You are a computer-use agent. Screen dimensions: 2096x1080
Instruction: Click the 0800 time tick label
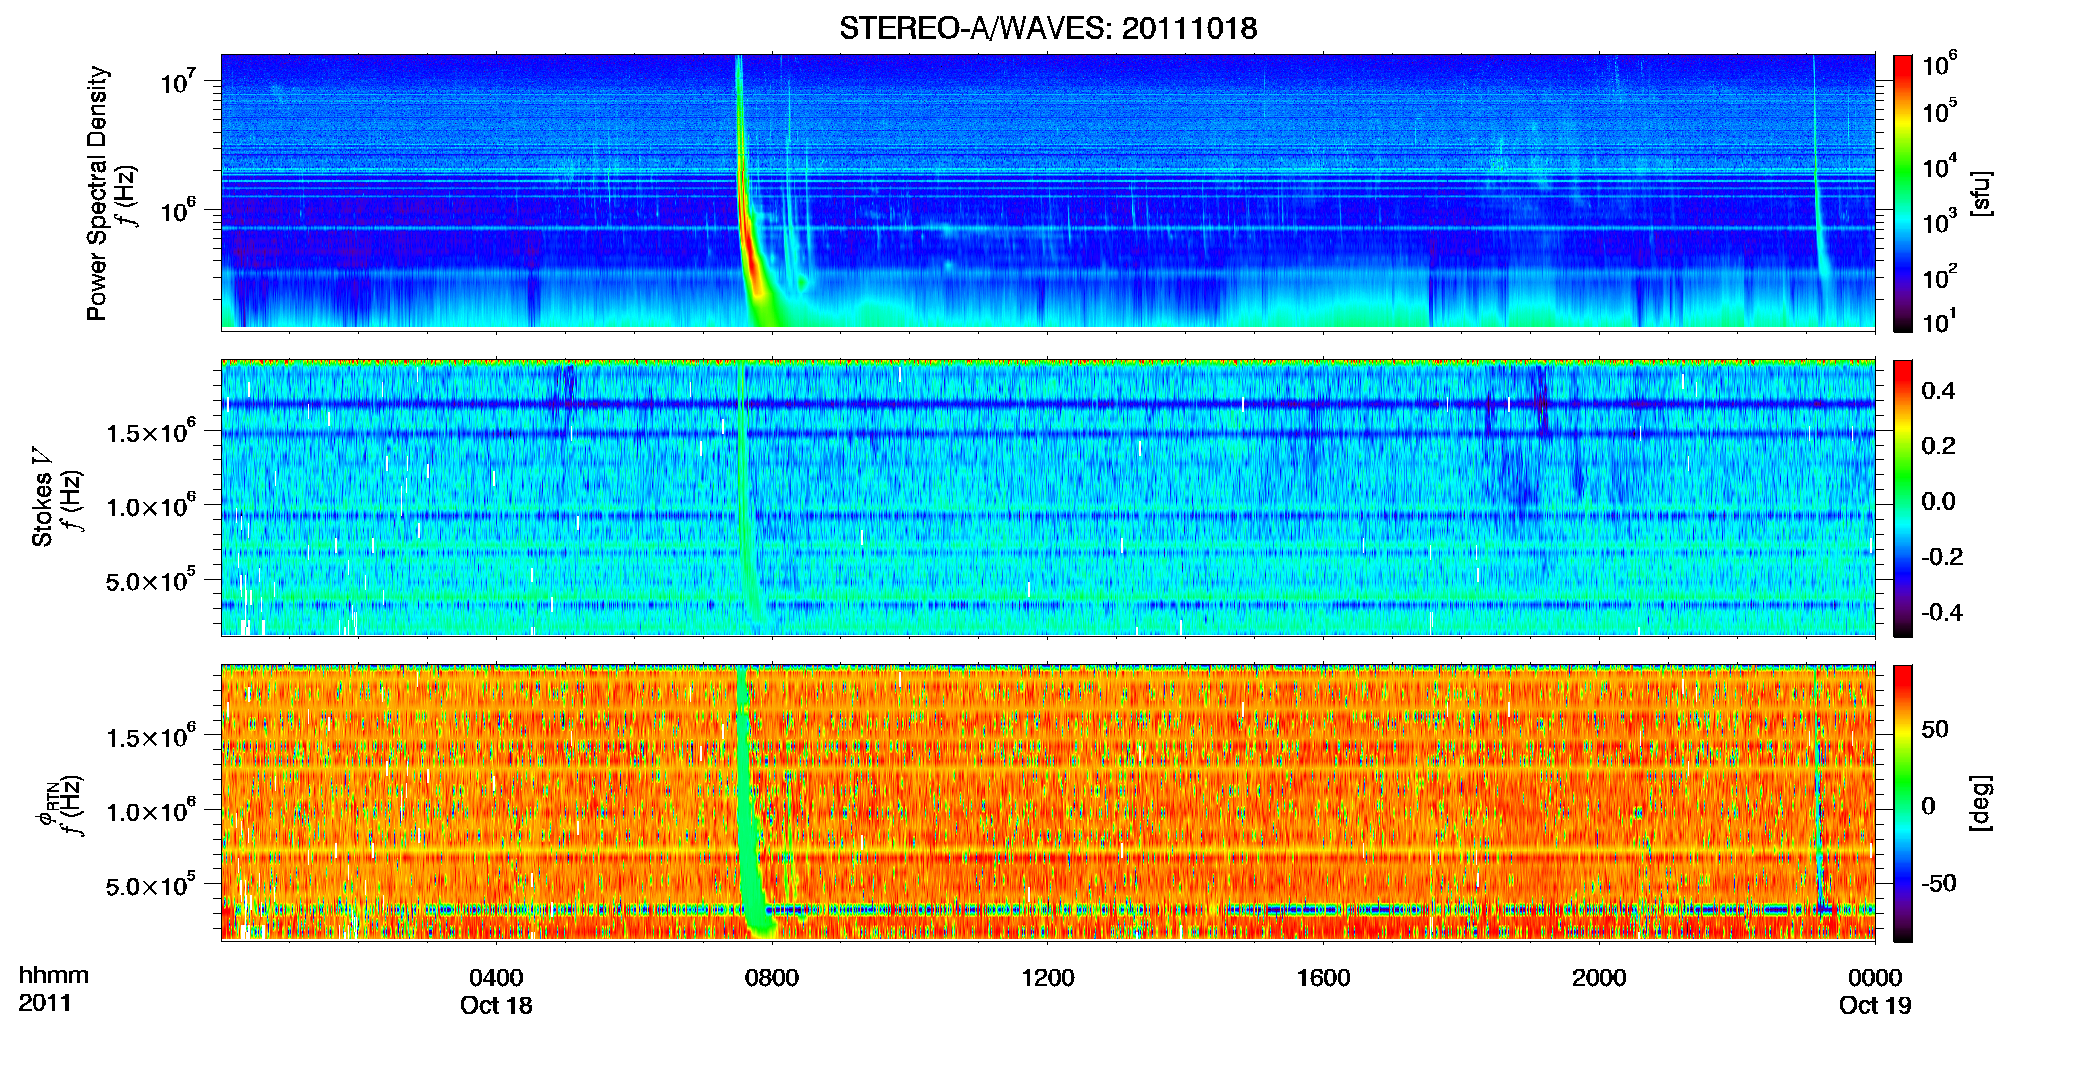point(772,977)
